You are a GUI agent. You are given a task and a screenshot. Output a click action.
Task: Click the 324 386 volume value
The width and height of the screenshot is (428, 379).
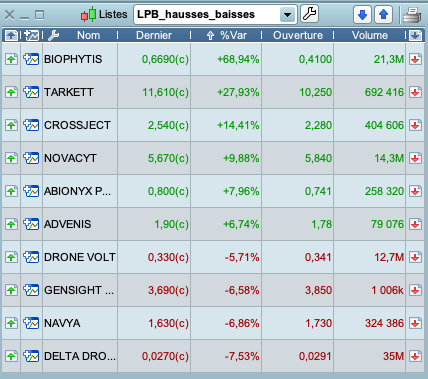pyautogui.click(x=384, y=323)
